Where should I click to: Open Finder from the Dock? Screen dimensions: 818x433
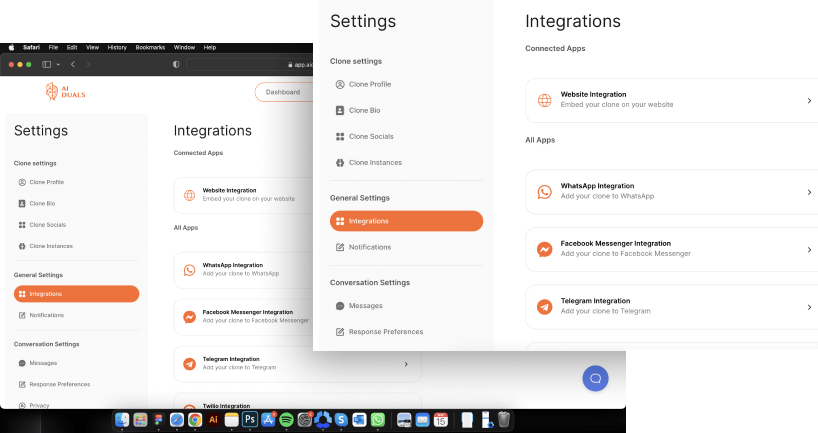(x=122, y=419)
